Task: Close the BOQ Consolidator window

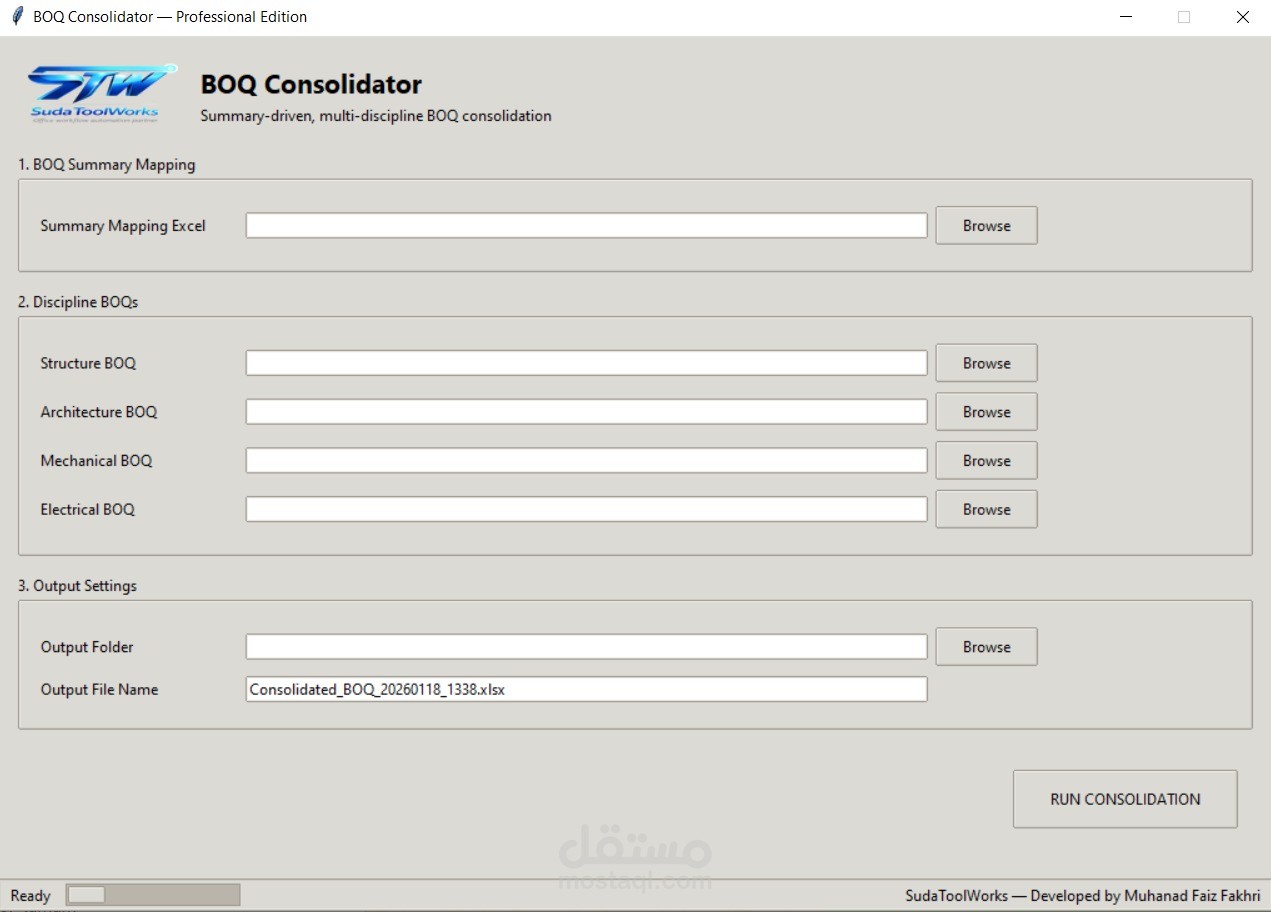Action: click(x=1242, y=17)
